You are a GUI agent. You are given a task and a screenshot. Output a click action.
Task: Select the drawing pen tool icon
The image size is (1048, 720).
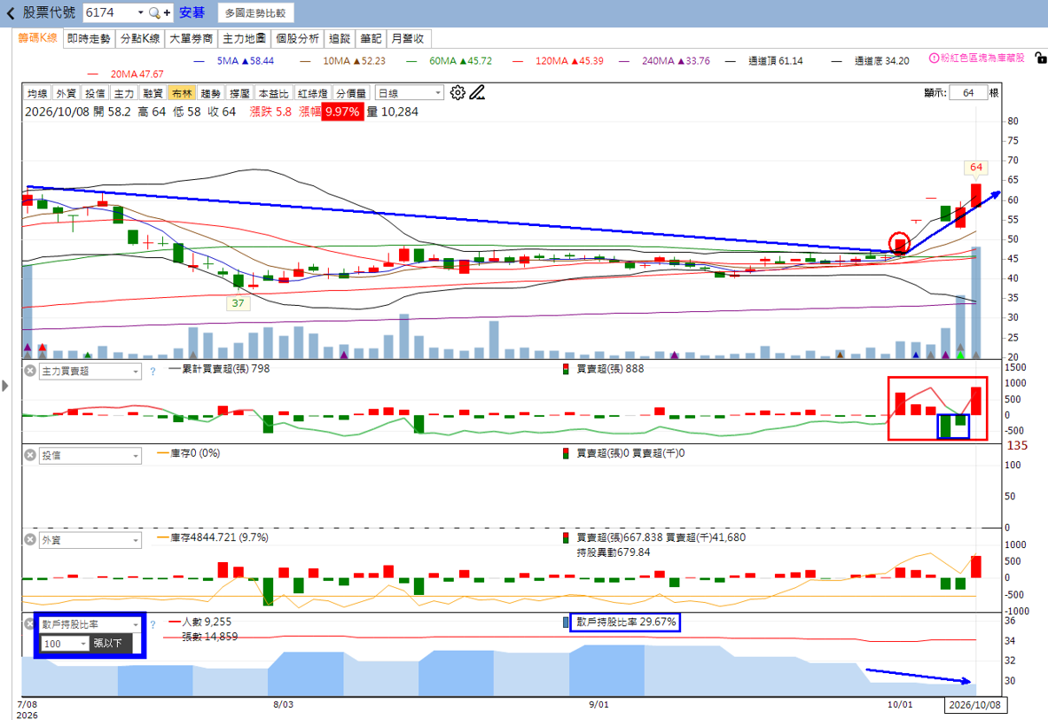477,92
